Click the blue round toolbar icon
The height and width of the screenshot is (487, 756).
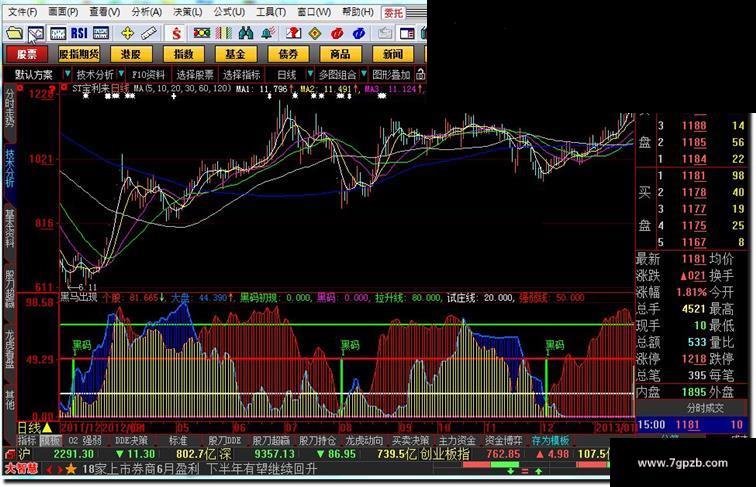point(359,33)
